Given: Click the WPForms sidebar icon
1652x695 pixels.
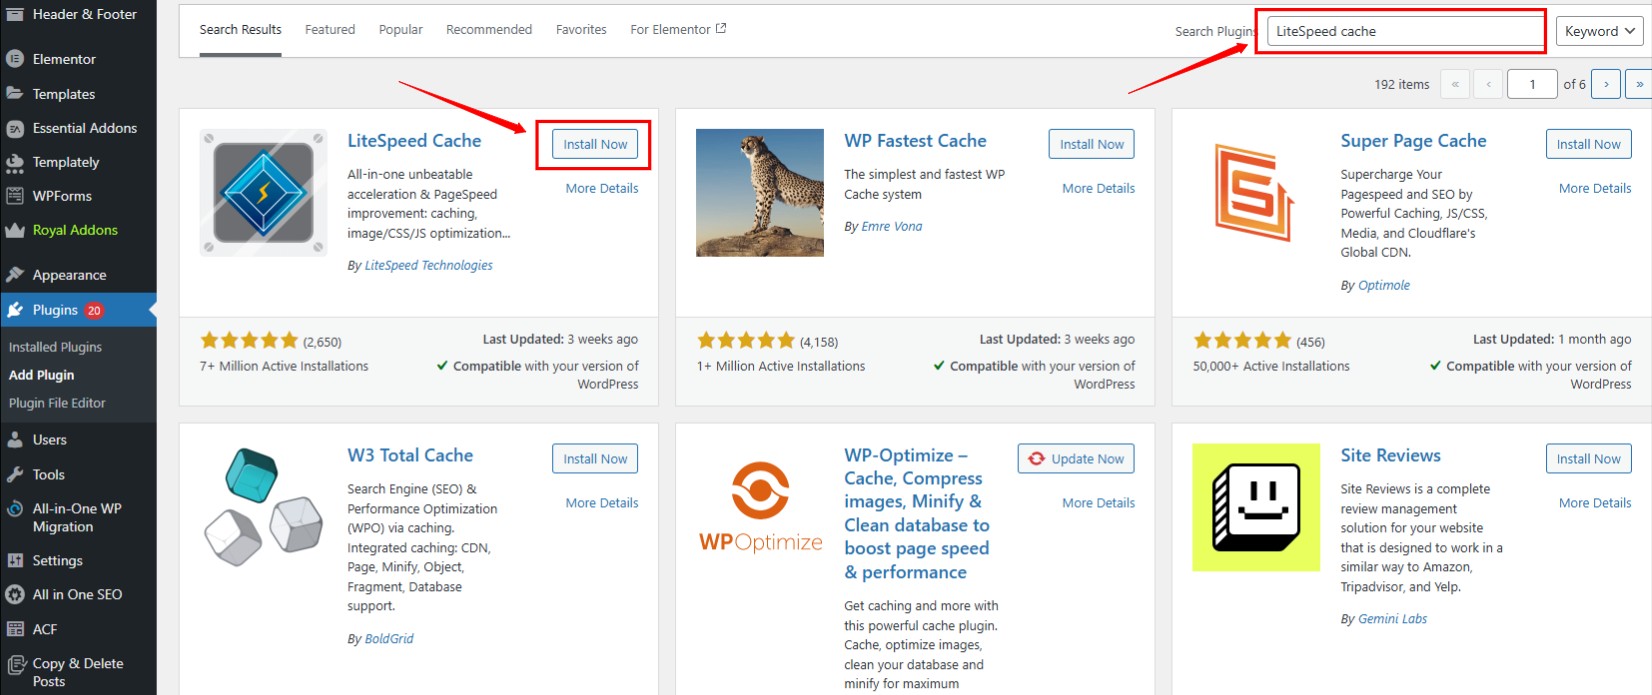Looking at the screenshot, I should tap(15, 196).
